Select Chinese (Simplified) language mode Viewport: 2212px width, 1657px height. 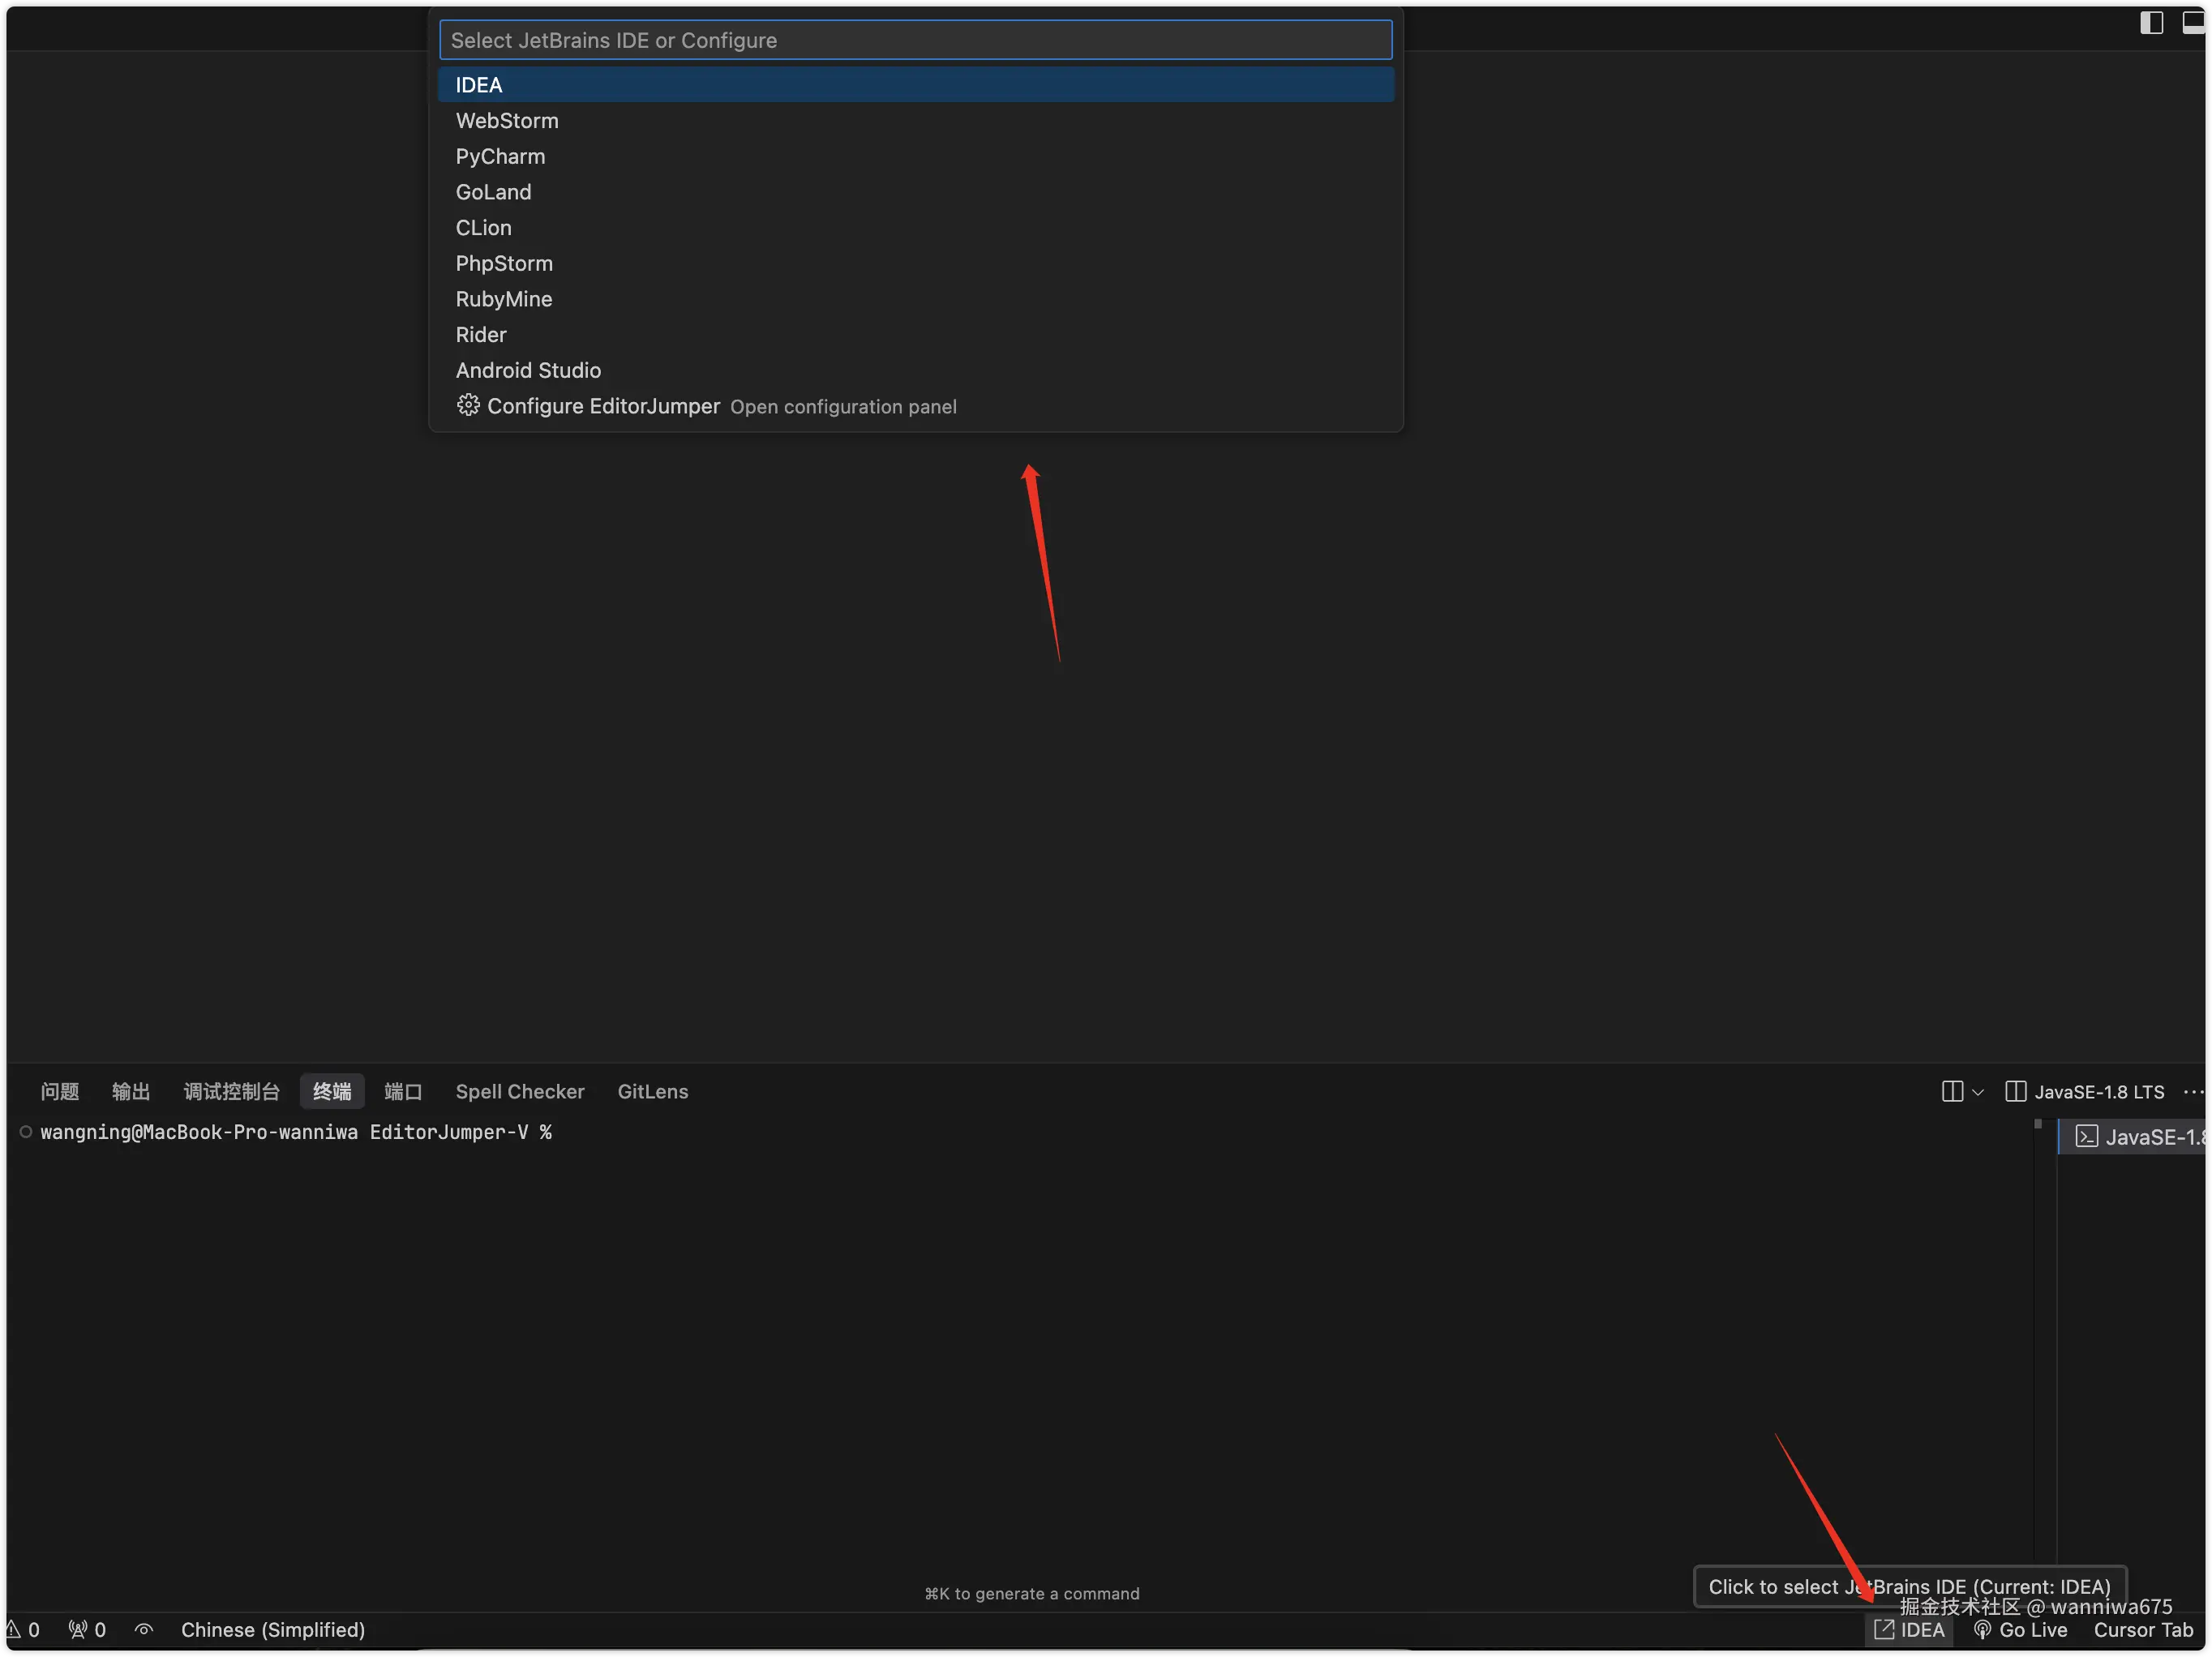(x=272, y=1629)
